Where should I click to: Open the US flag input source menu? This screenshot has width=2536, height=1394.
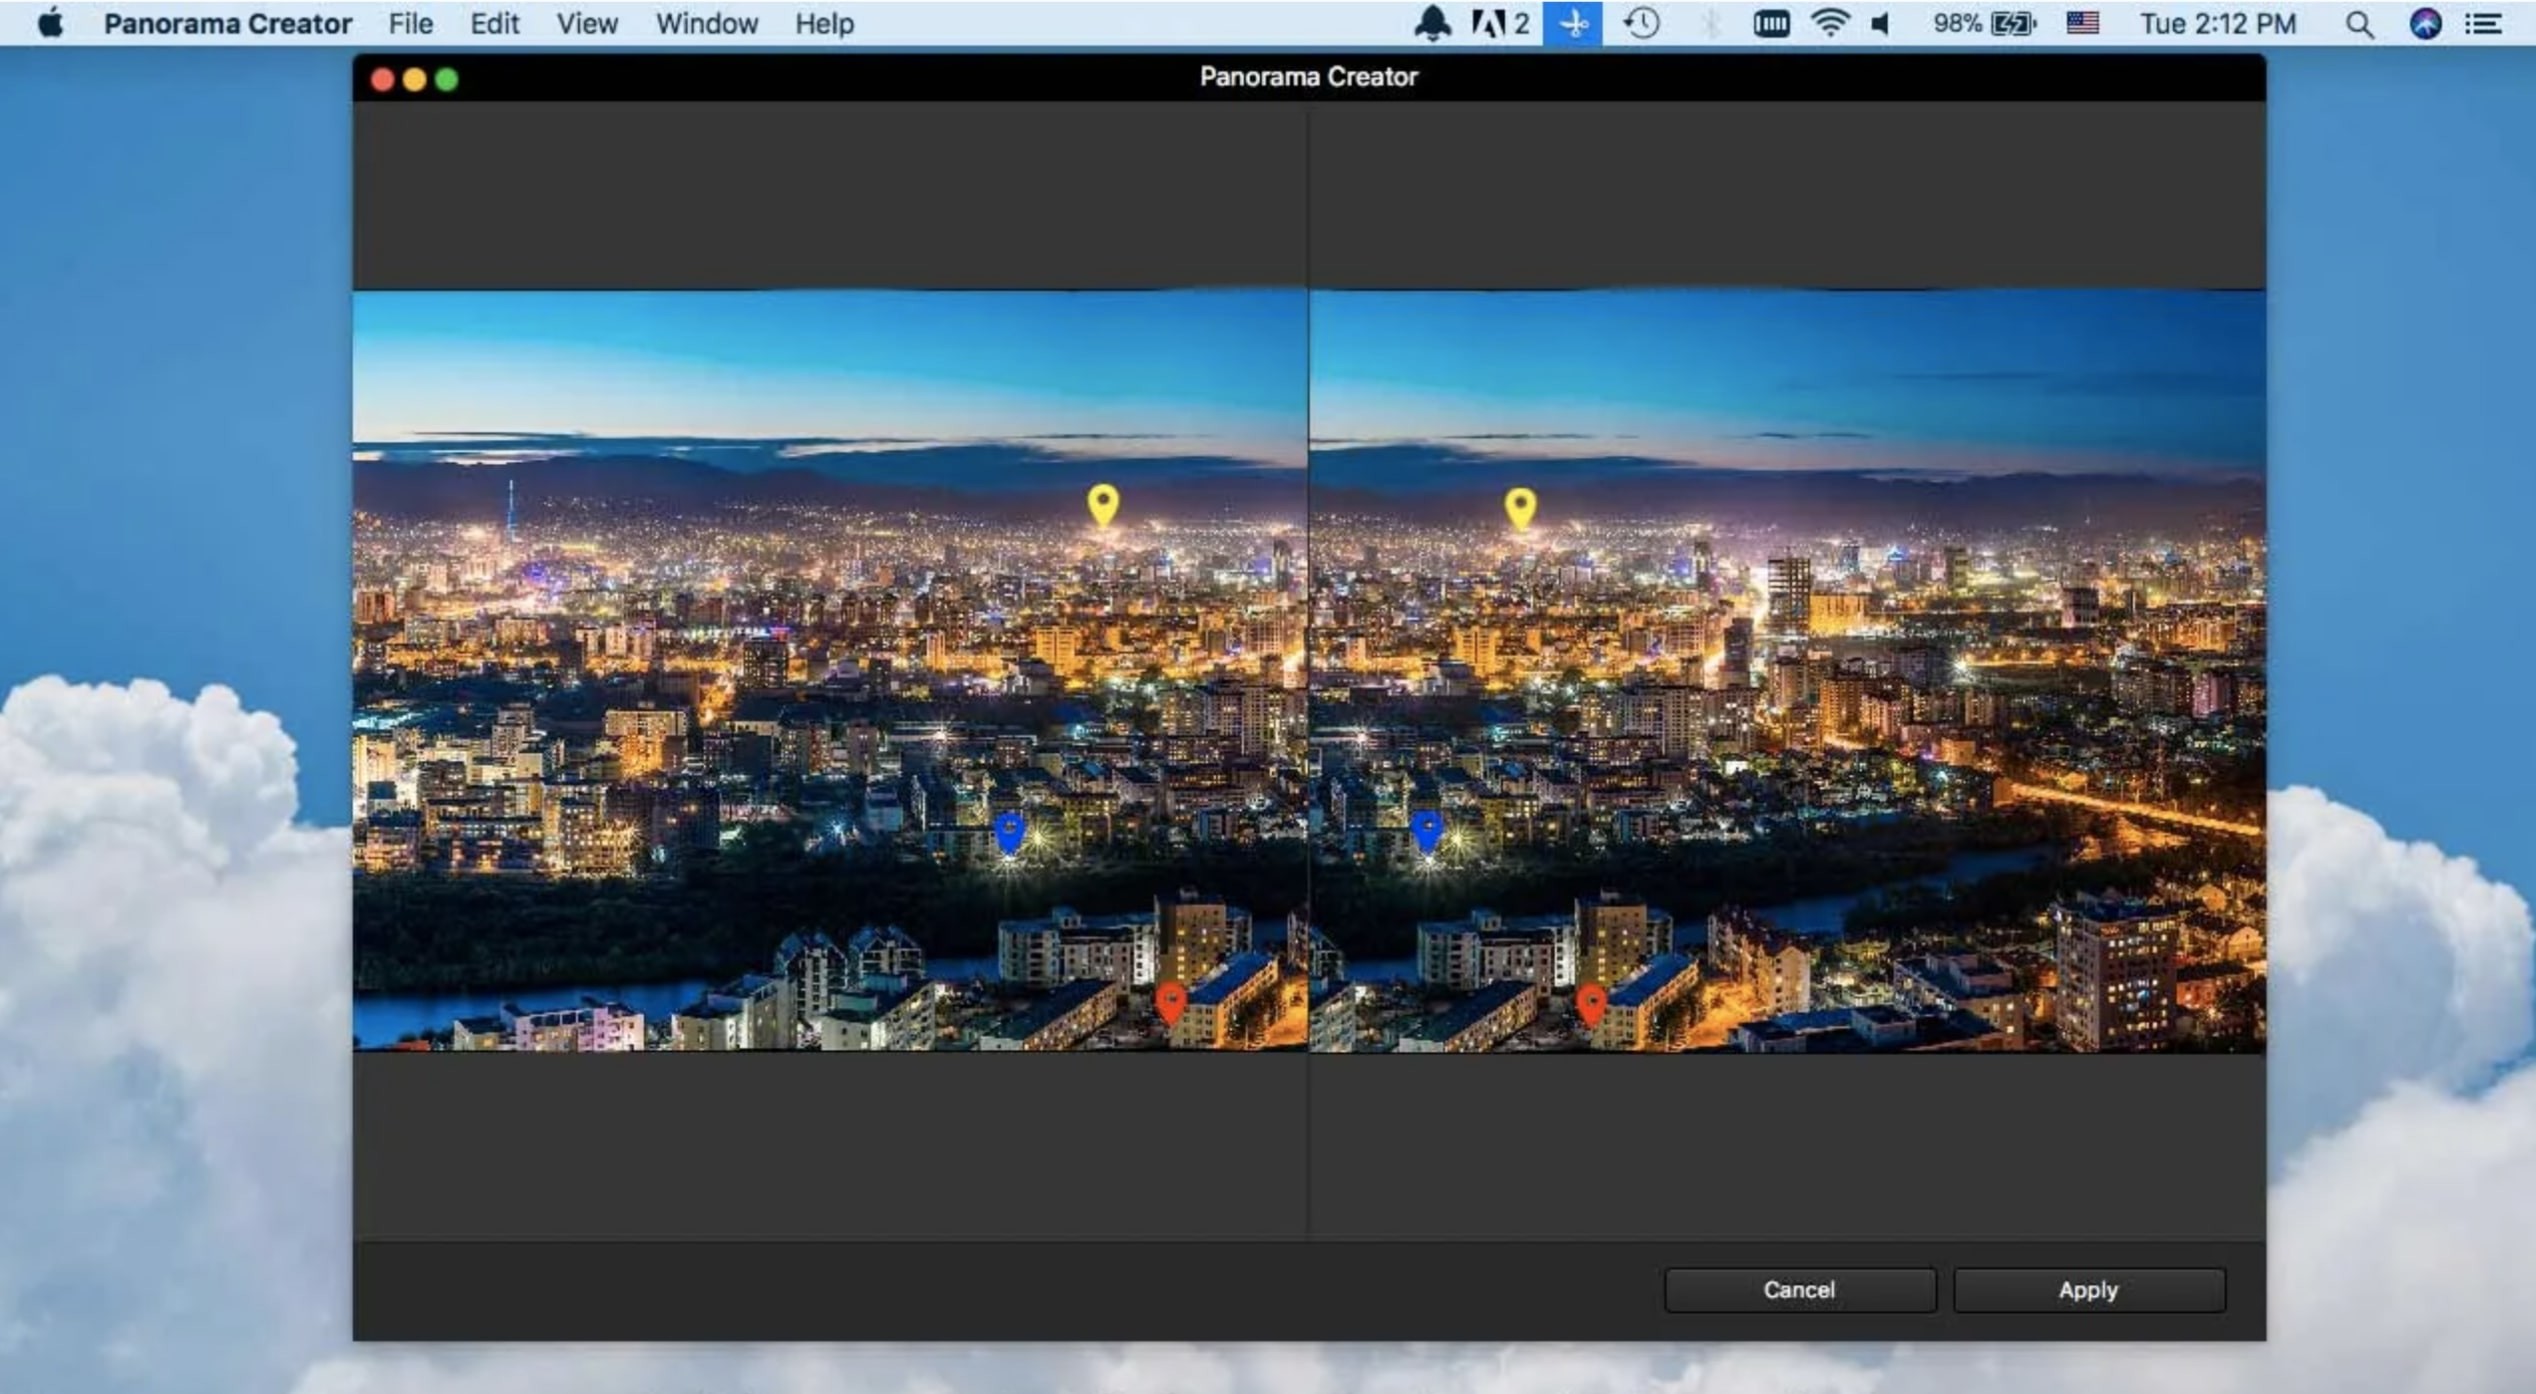(2082, 23)
